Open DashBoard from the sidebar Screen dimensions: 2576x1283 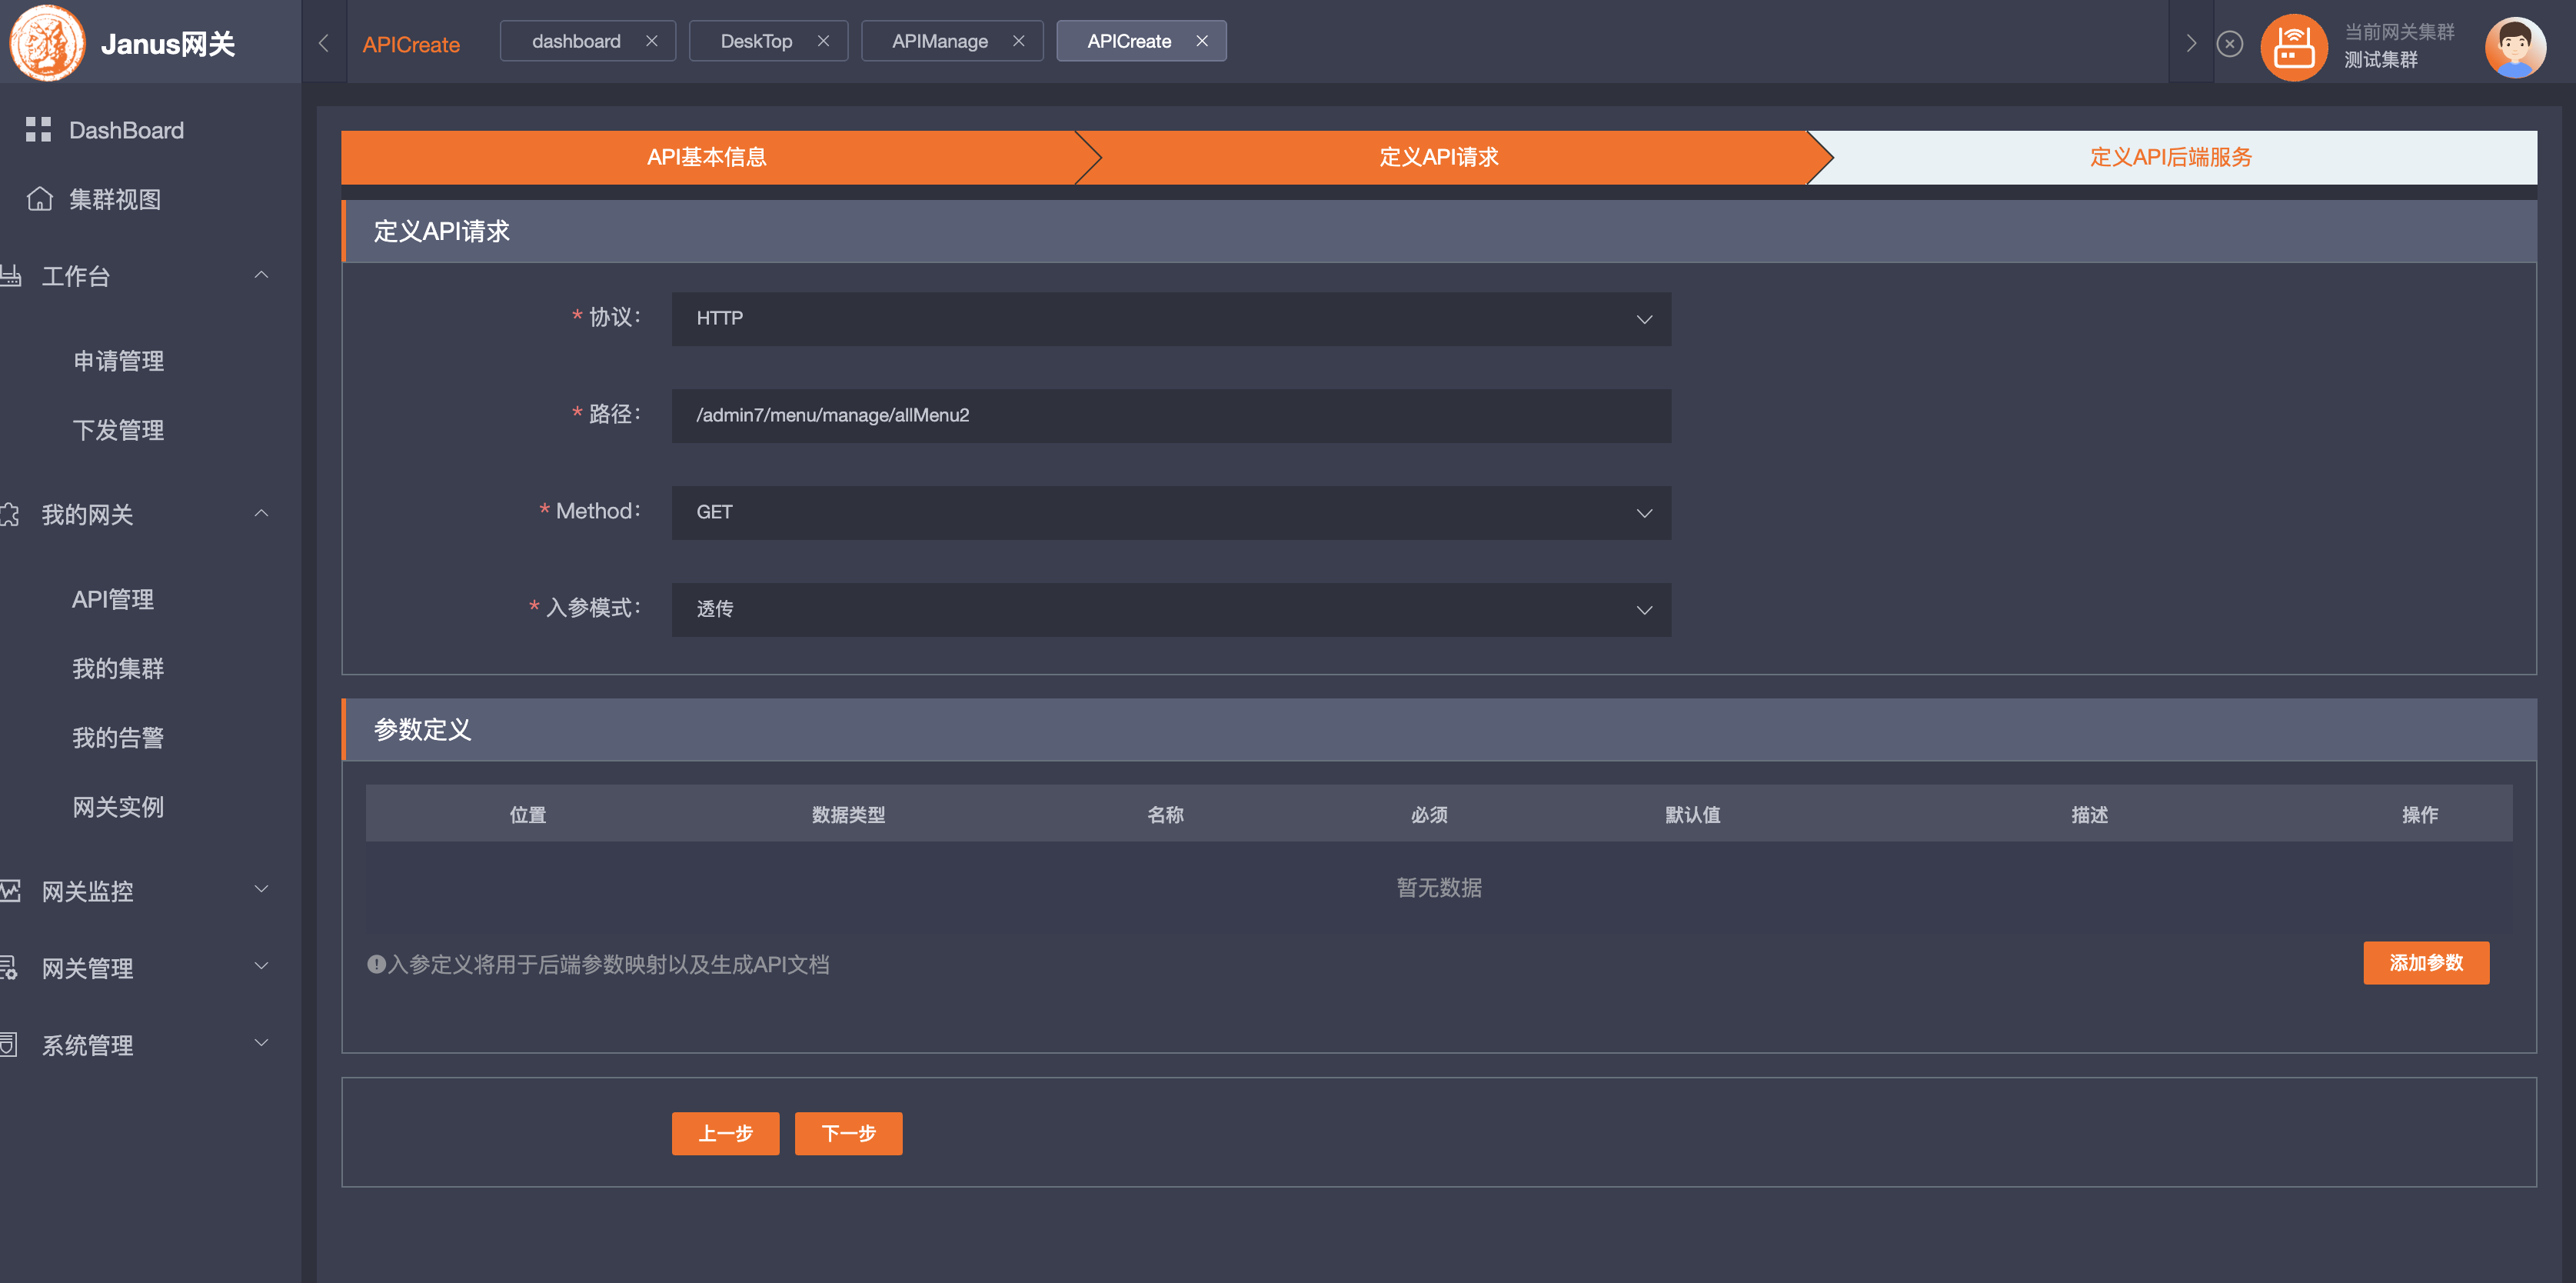(x=126, y=130)
